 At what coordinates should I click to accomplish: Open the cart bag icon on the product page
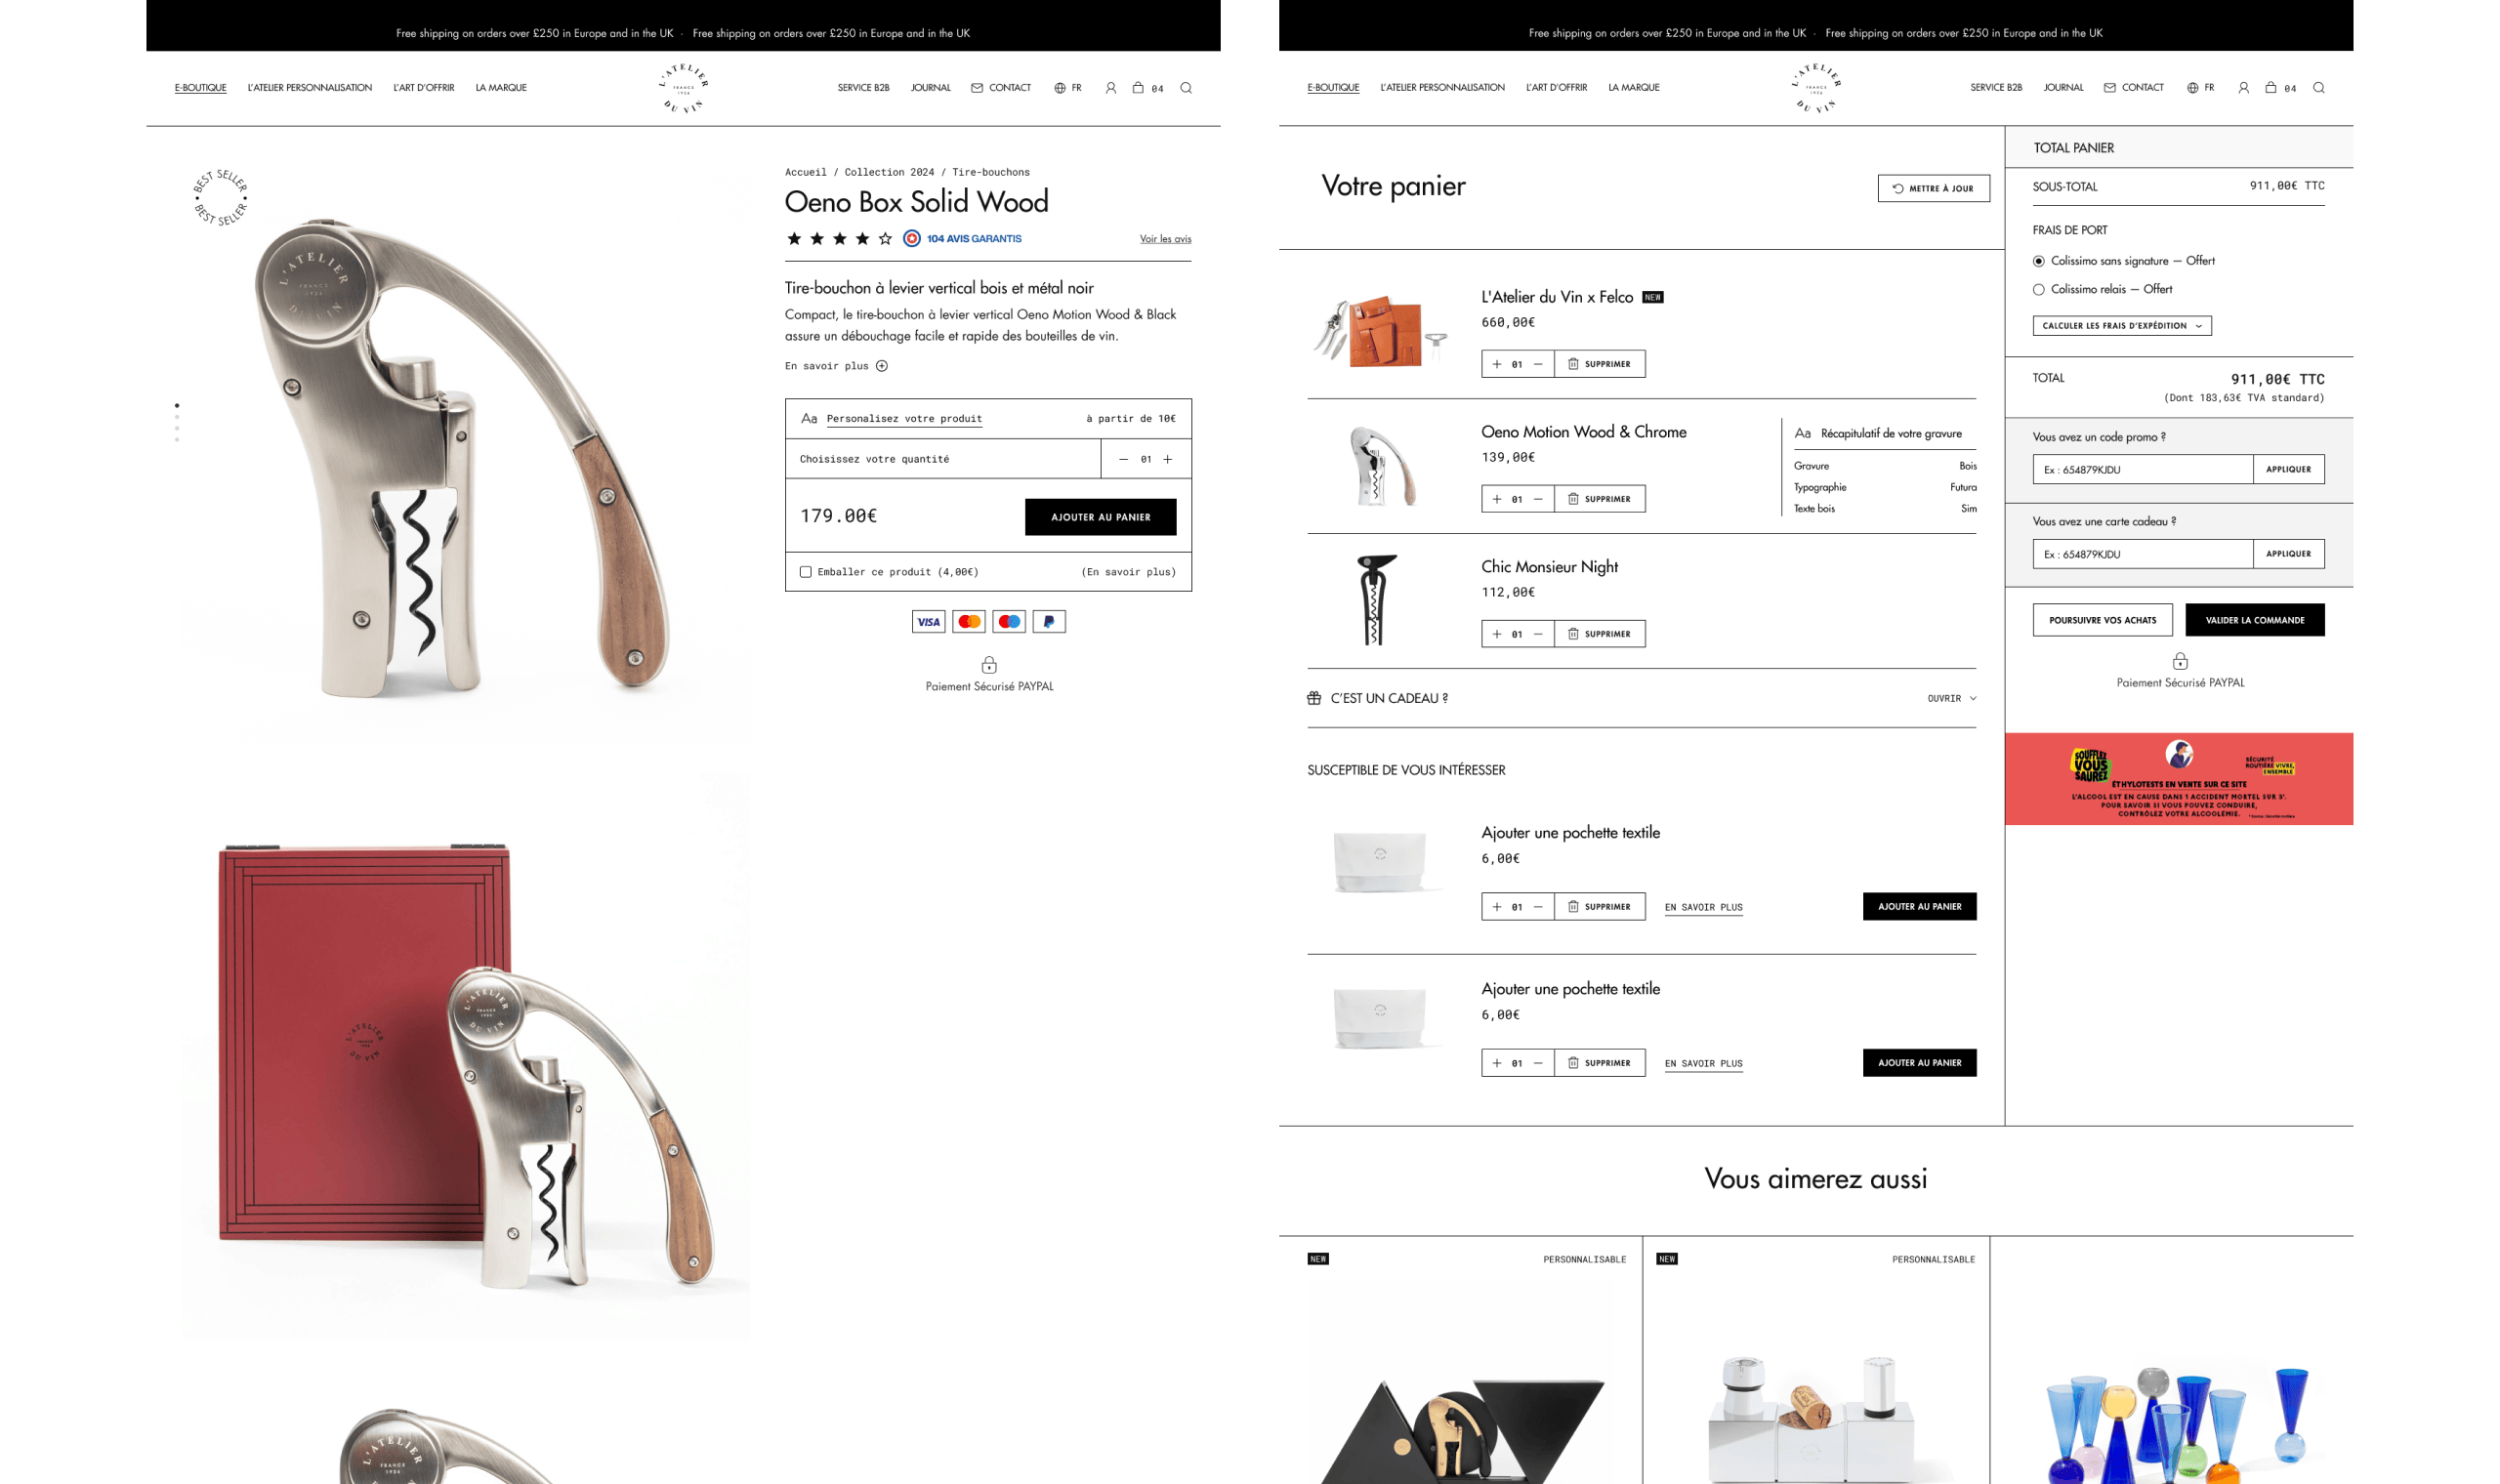[x=1138, y=88]
